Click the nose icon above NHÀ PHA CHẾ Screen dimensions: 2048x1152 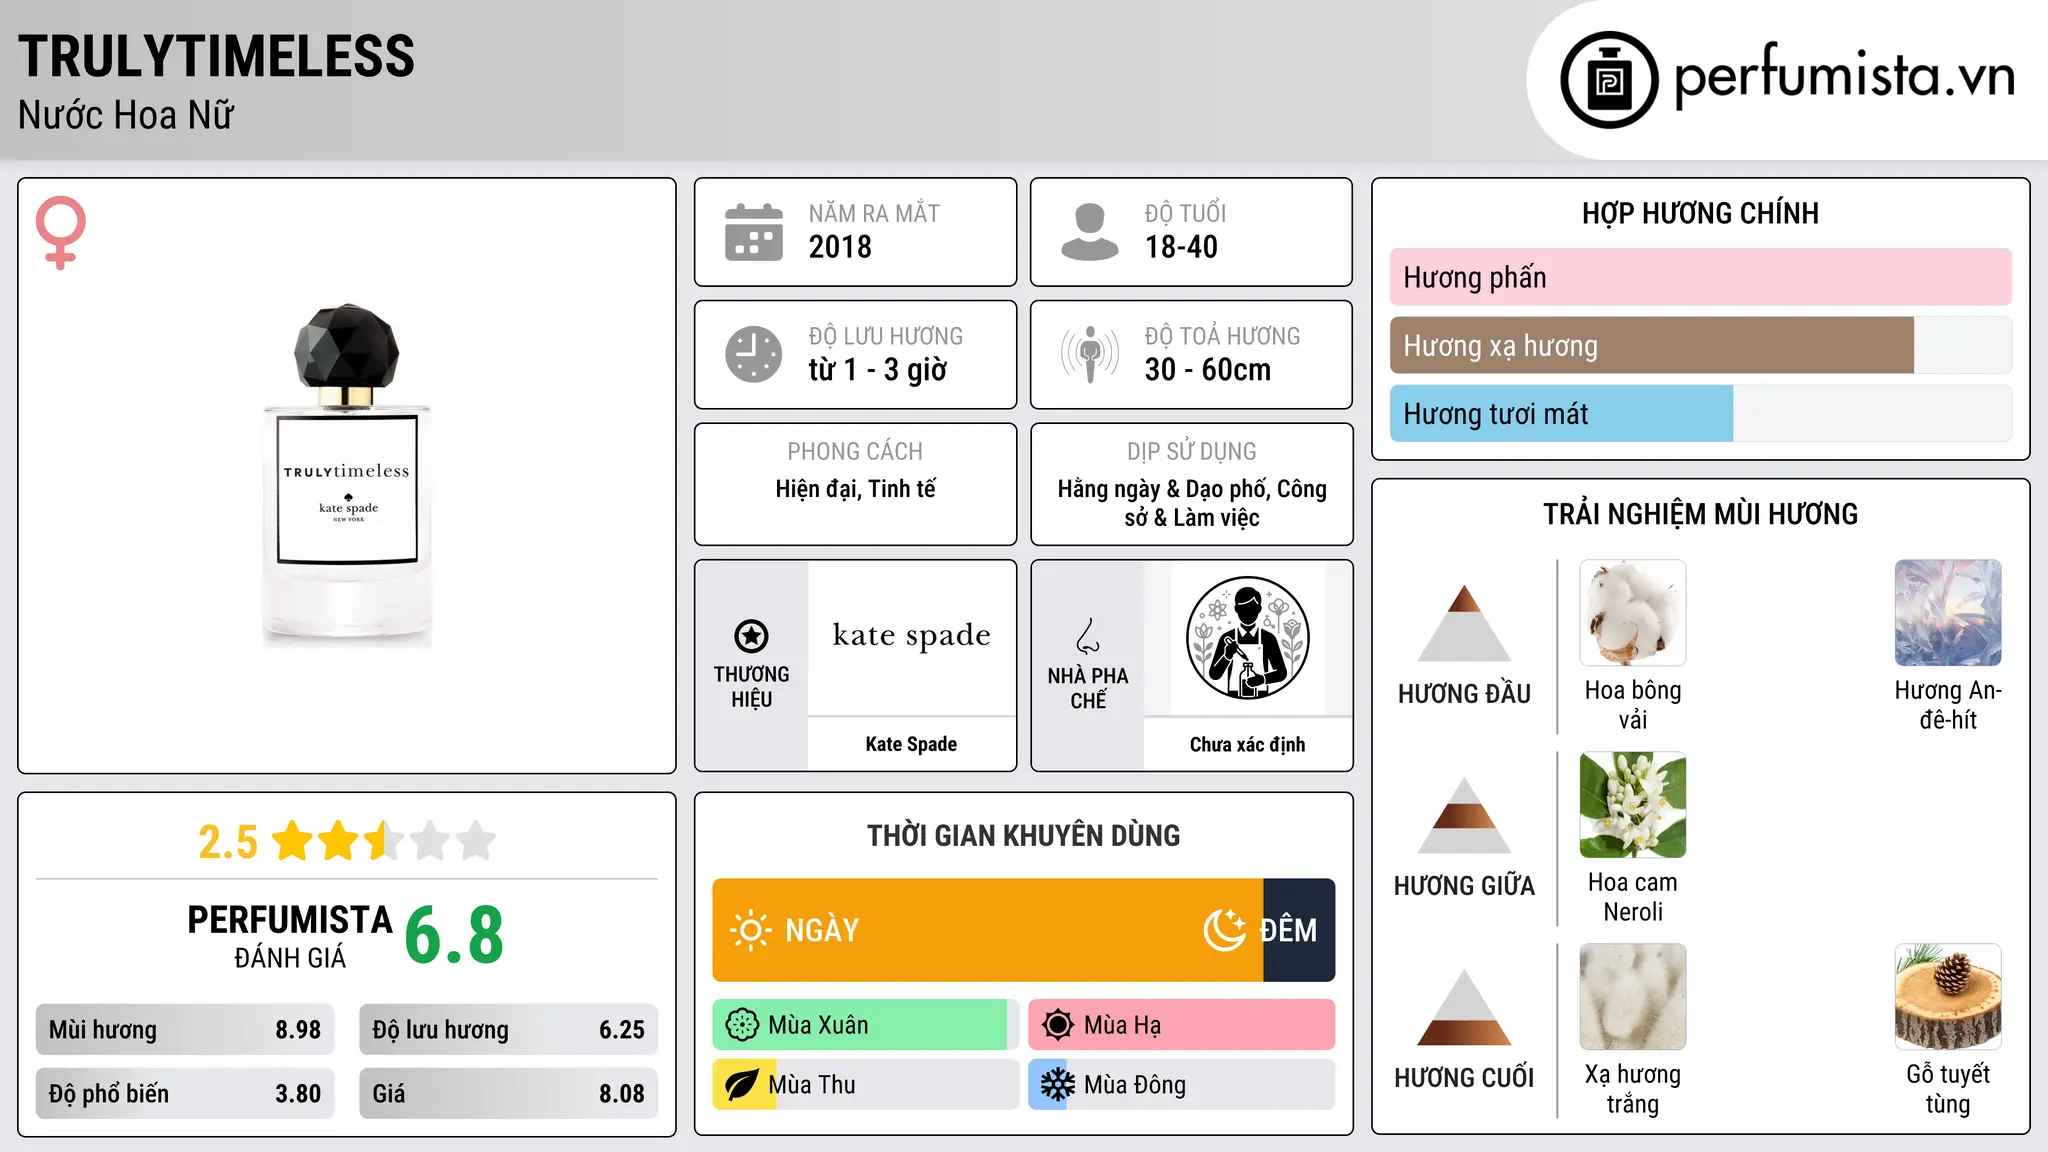click(x=1088, y=636)
